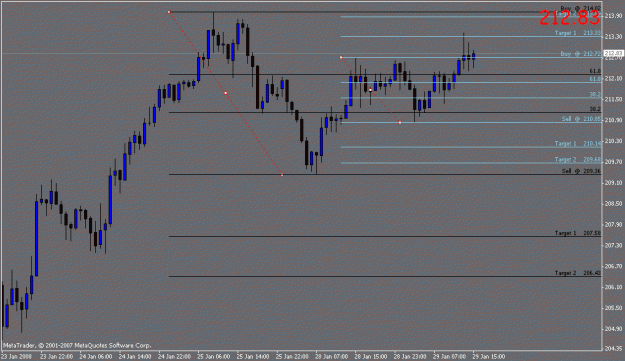Click '25 Jan 14:00' on the time axis
Screen dimensions: 625x361
tap(253, 356)
